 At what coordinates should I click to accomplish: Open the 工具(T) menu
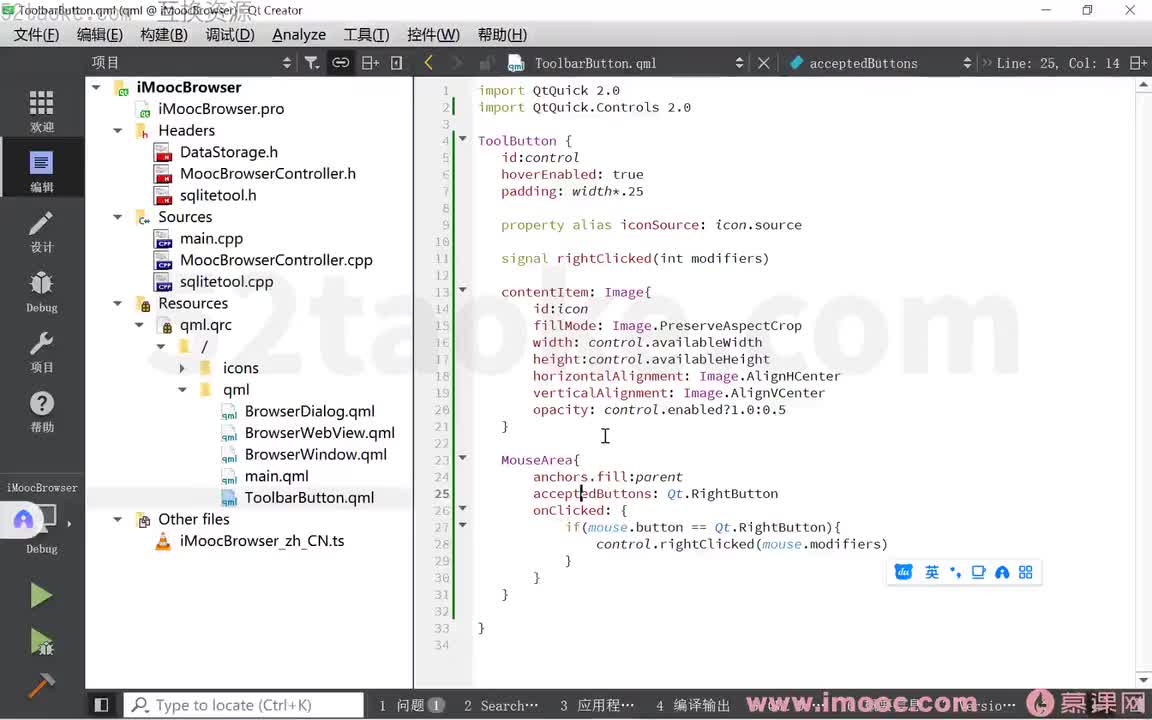pos(367,35)
